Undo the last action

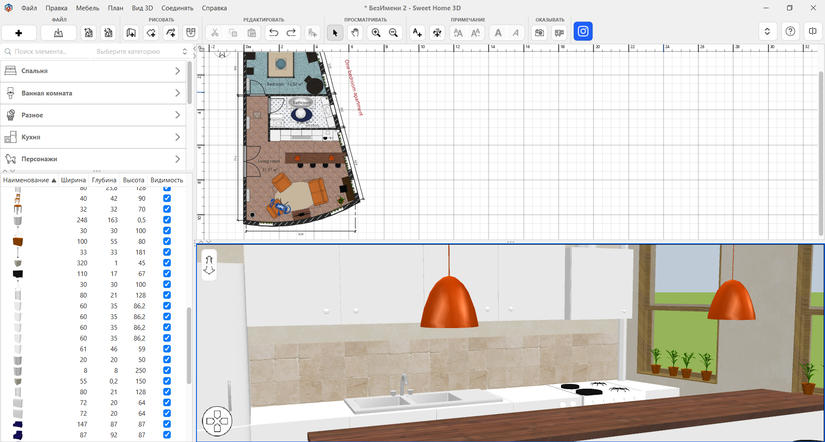coord(273,33)
